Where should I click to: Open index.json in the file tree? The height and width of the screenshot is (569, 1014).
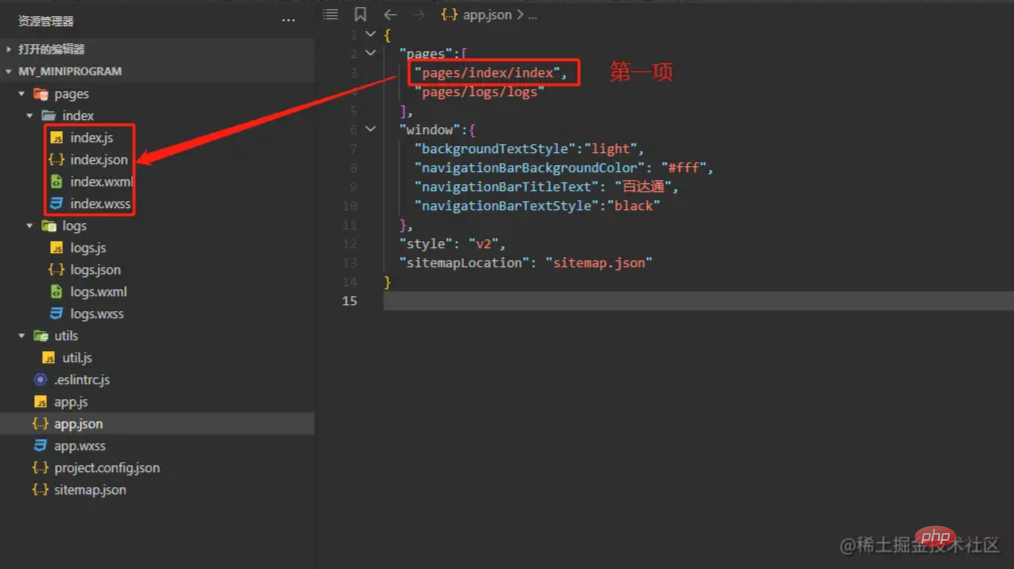[99, 160]
